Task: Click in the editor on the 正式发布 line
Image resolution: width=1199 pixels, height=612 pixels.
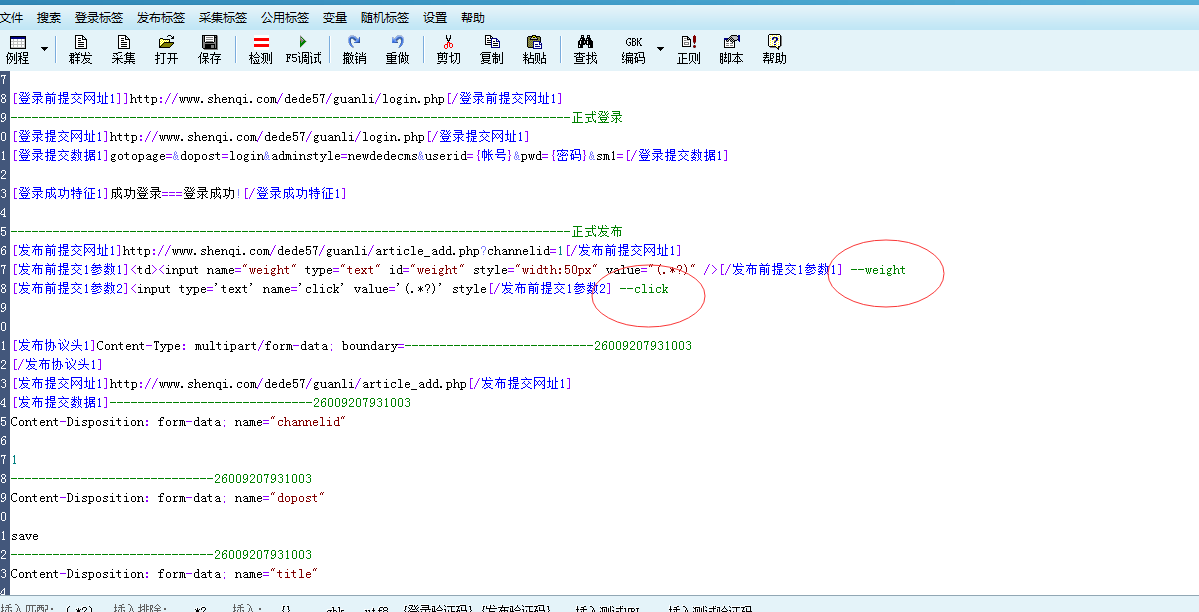Action: (x=596, y=232)
